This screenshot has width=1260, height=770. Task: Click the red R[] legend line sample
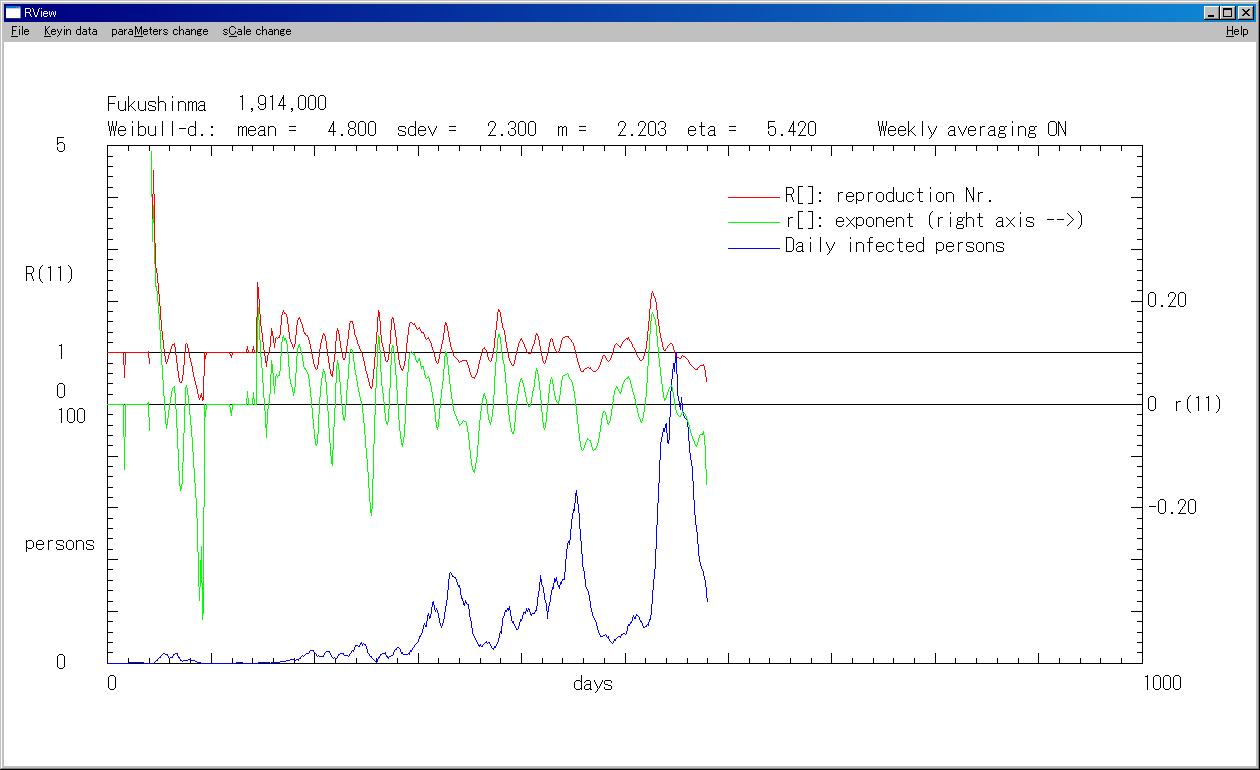(753, 197)
